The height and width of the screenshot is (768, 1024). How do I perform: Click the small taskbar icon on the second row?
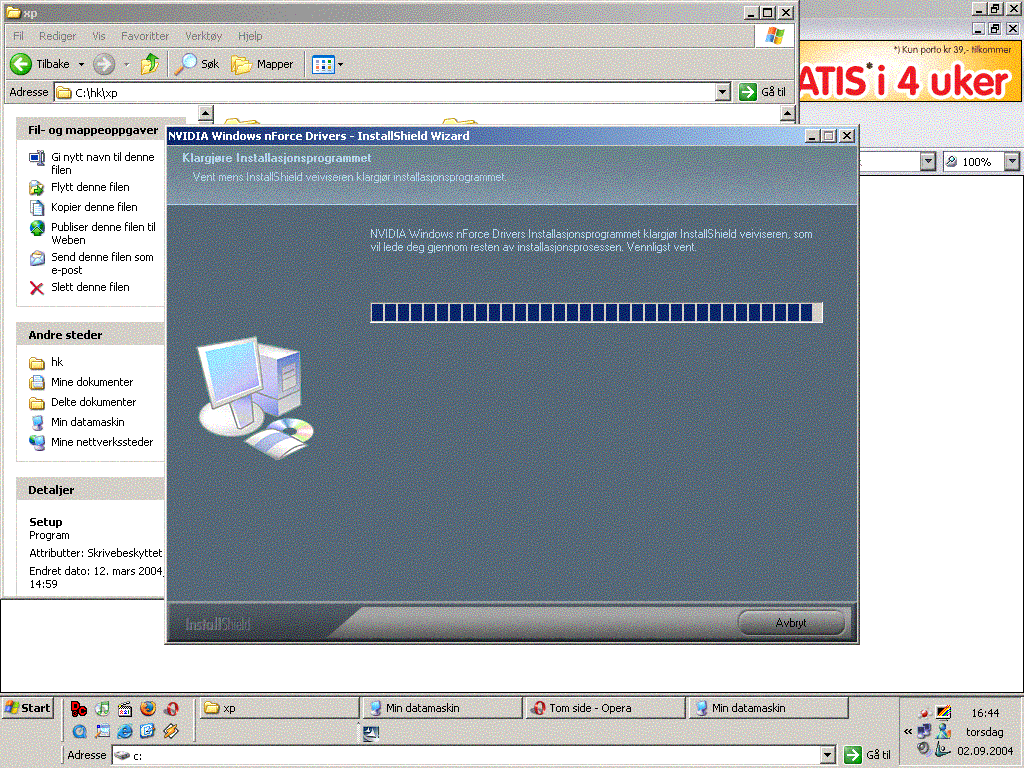371,733
